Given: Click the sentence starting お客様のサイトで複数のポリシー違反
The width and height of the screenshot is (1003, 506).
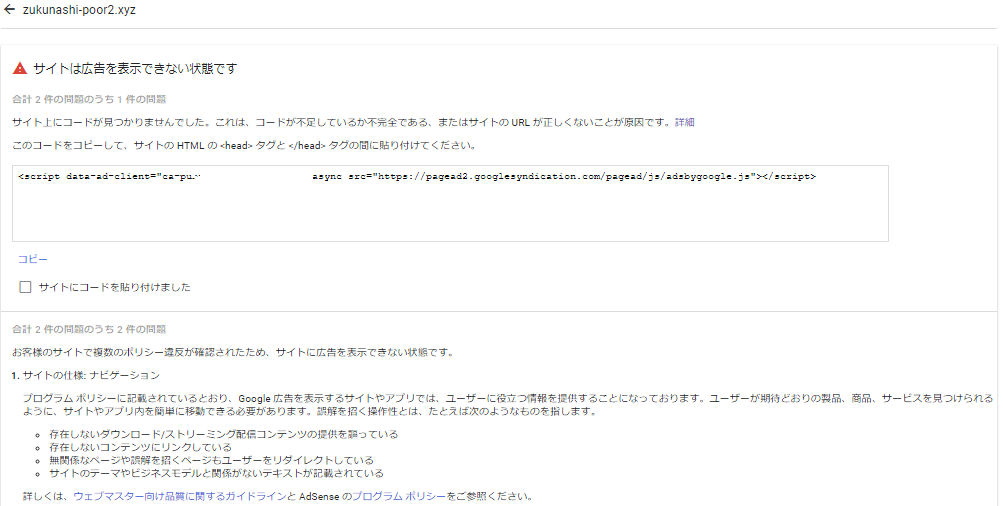Looking at the screenshot, I should point(233,352).
